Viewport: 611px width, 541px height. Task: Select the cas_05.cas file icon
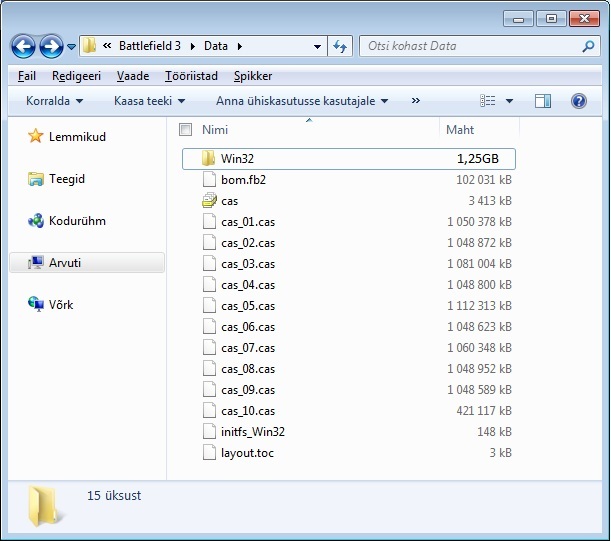[209, 306]
